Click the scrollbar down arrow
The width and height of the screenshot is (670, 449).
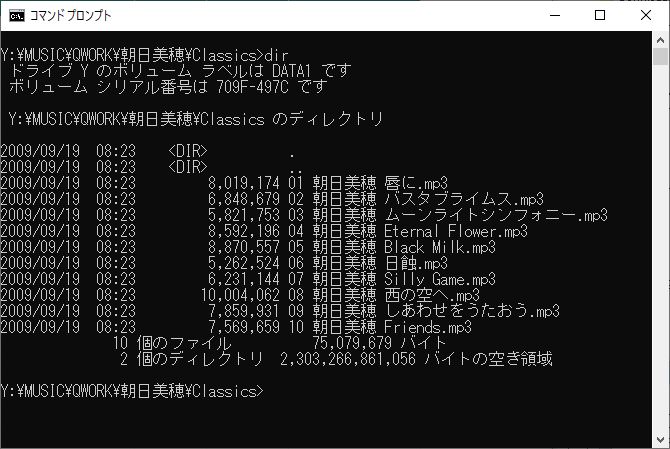tap(659, 439)
